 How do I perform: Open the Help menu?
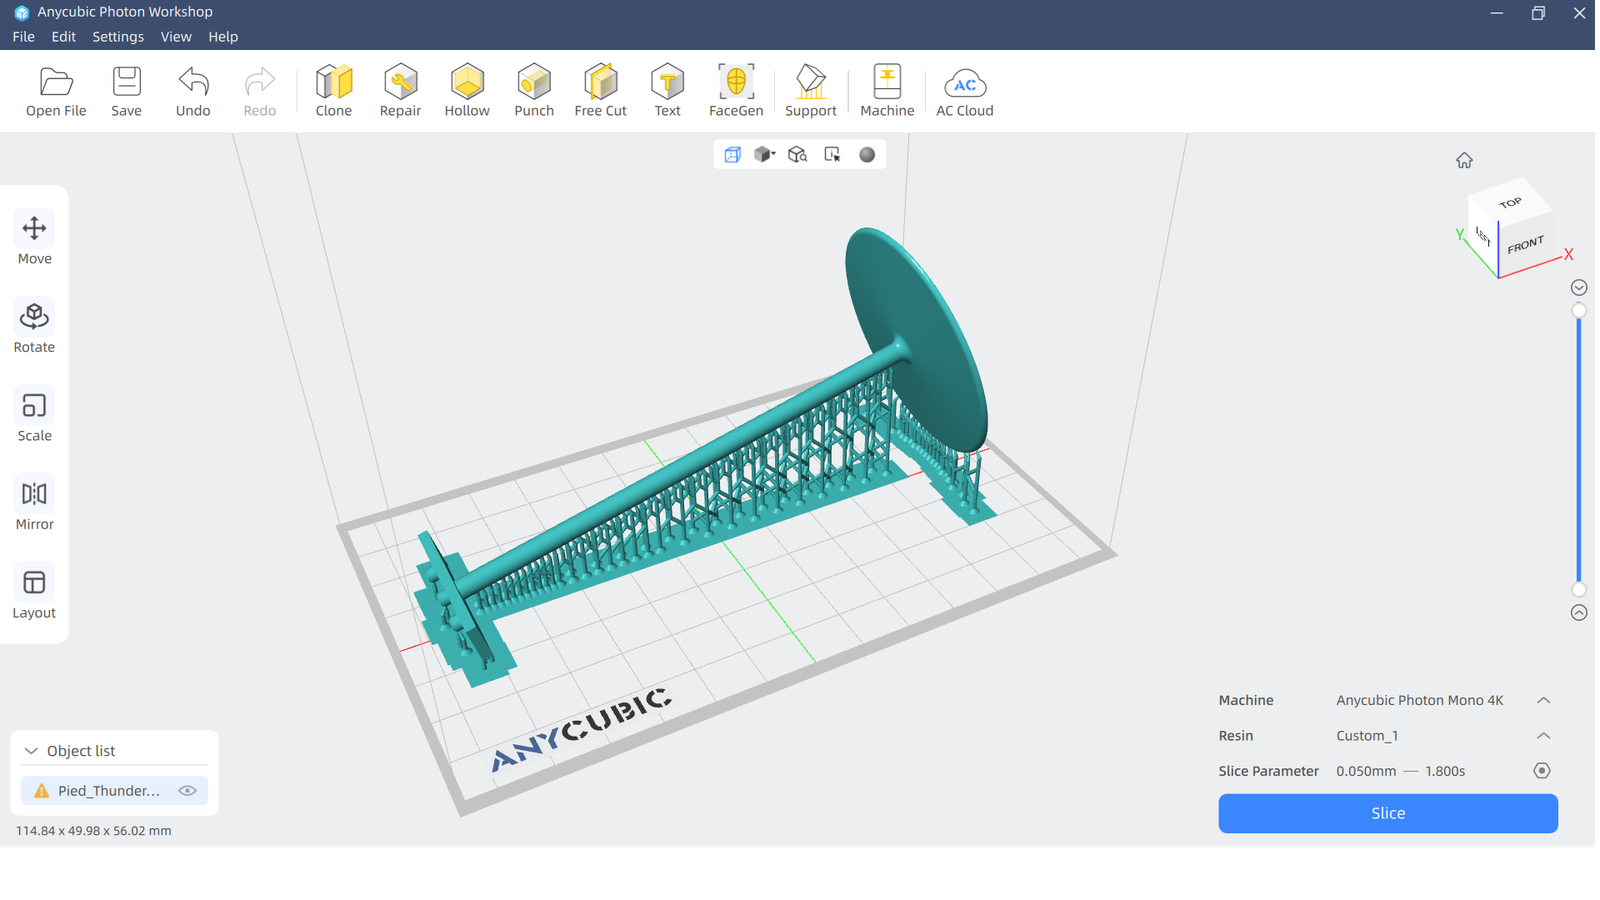tap(223, 37)
